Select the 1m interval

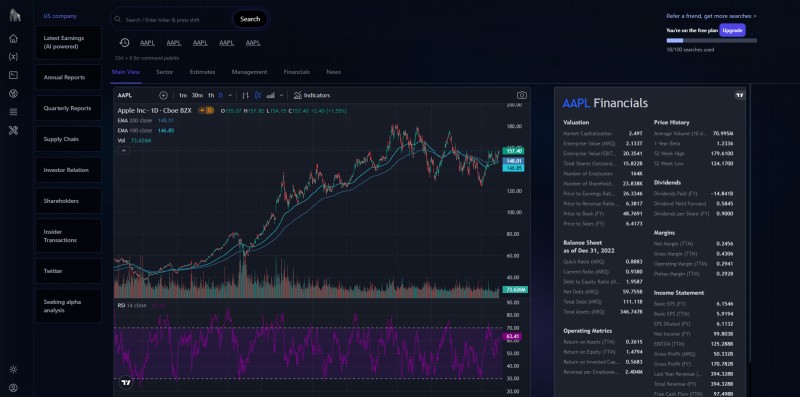tap(183, 95)
